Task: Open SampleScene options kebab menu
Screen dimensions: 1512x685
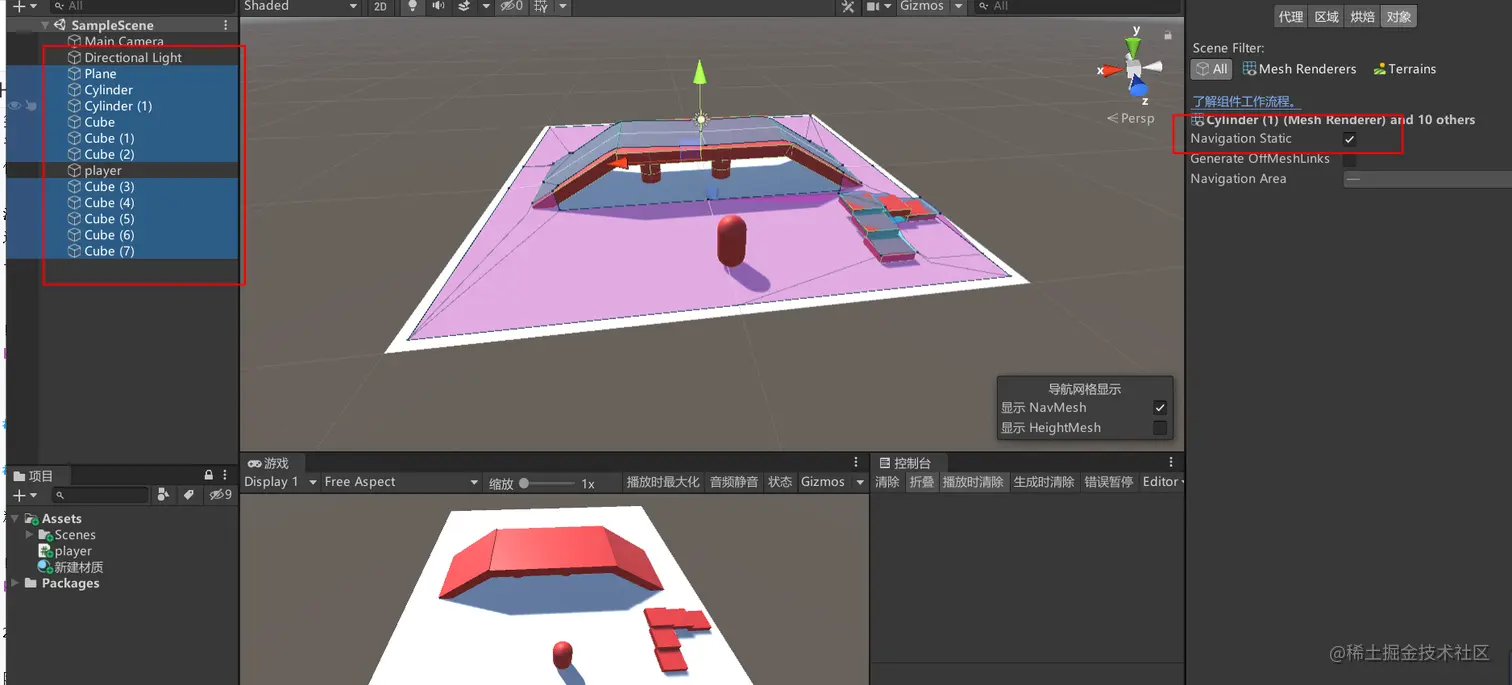Action: pos(225,25)
